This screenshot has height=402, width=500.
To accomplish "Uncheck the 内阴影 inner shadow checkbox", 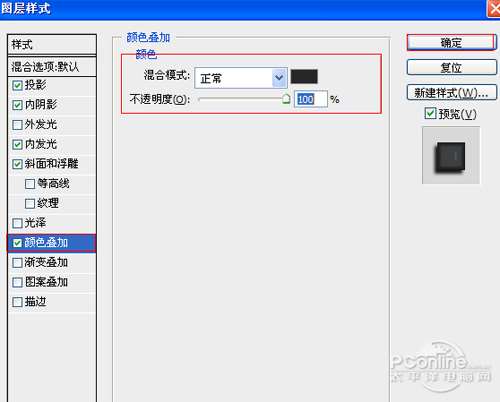I will pos(17,105).
